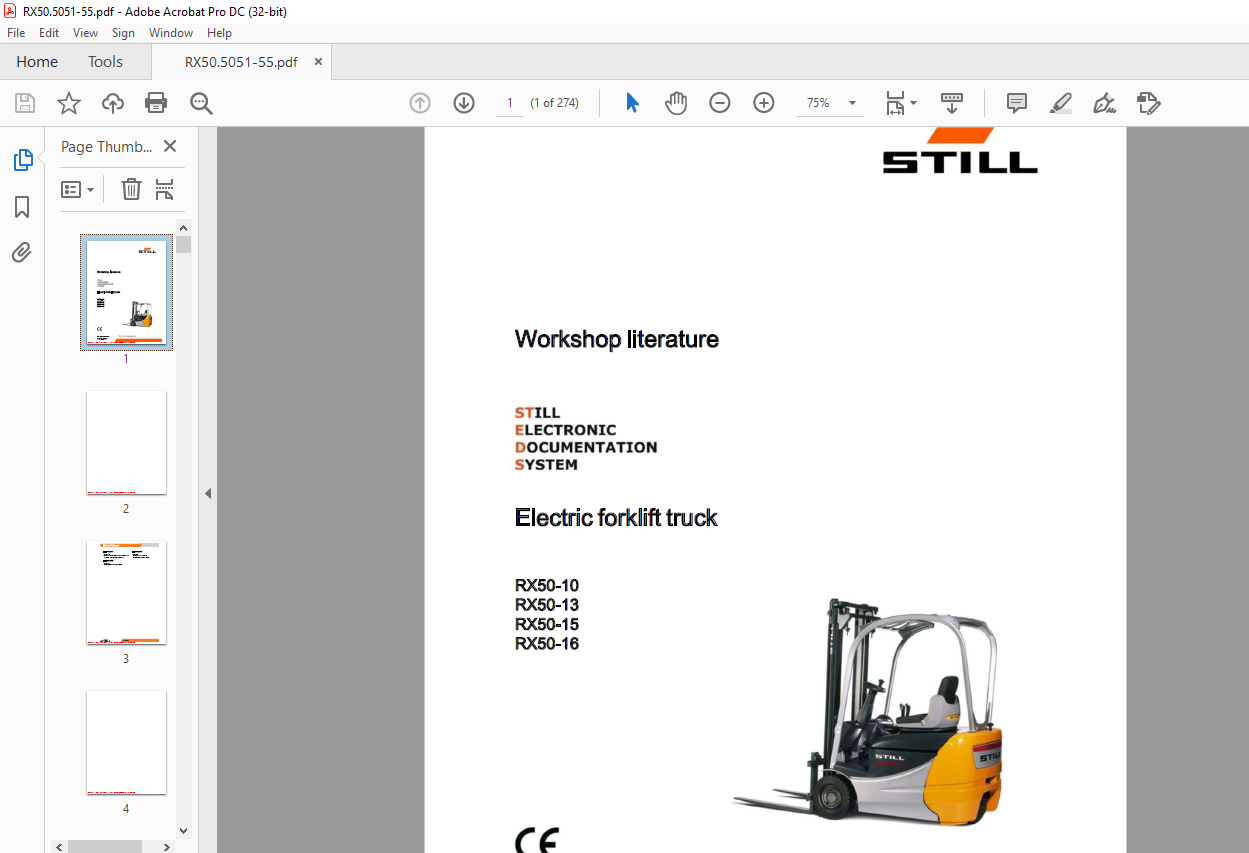Open the Send for signature tool

pos(1148,103)
